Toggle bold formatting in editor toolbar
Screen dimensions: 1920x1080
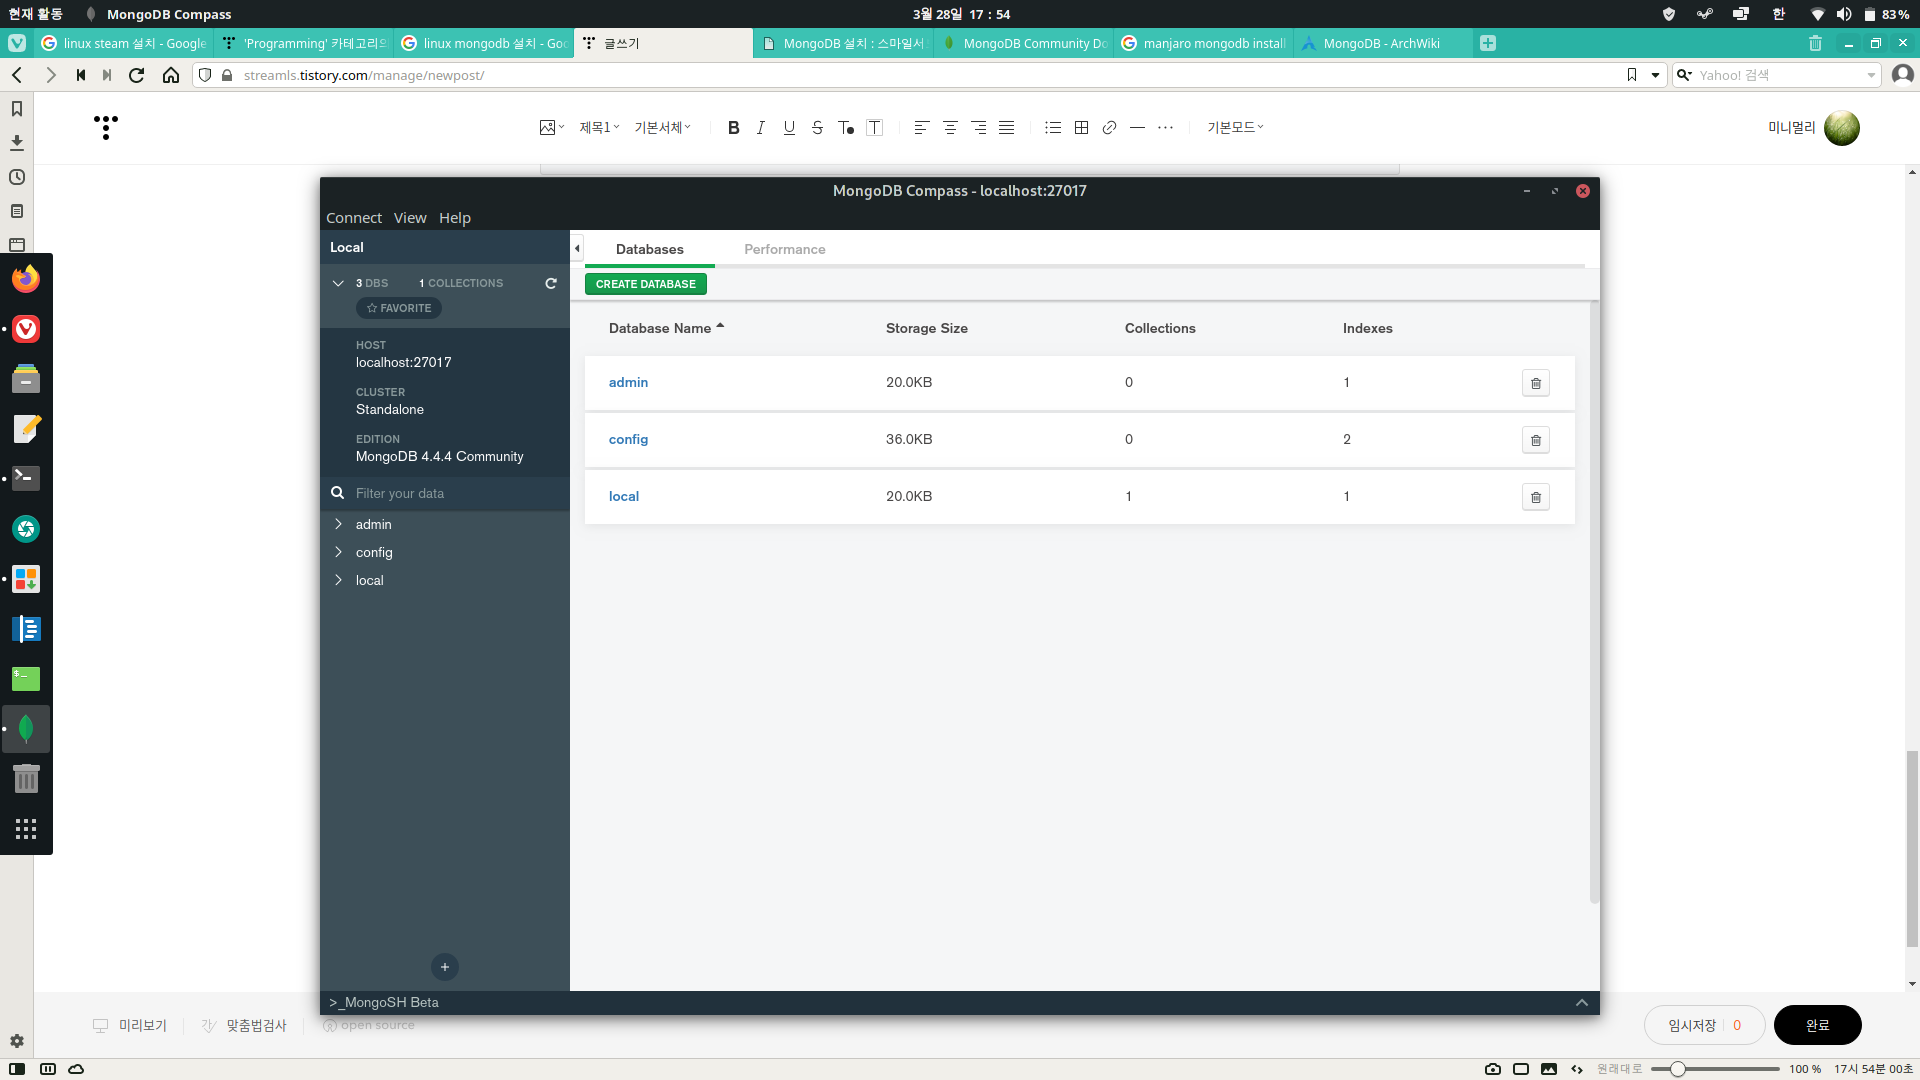pos(733,128)
